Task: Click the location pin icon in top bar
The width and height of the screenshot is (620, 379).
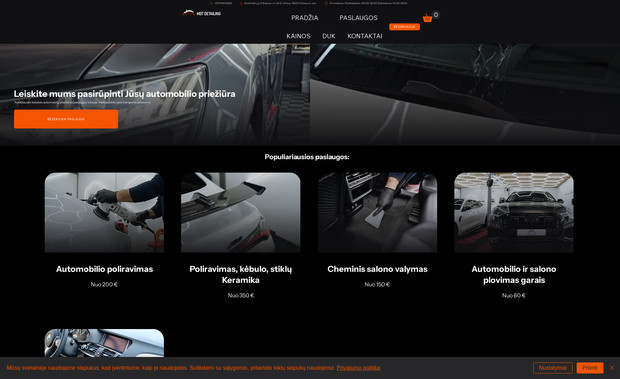Action: pos(241,3)
